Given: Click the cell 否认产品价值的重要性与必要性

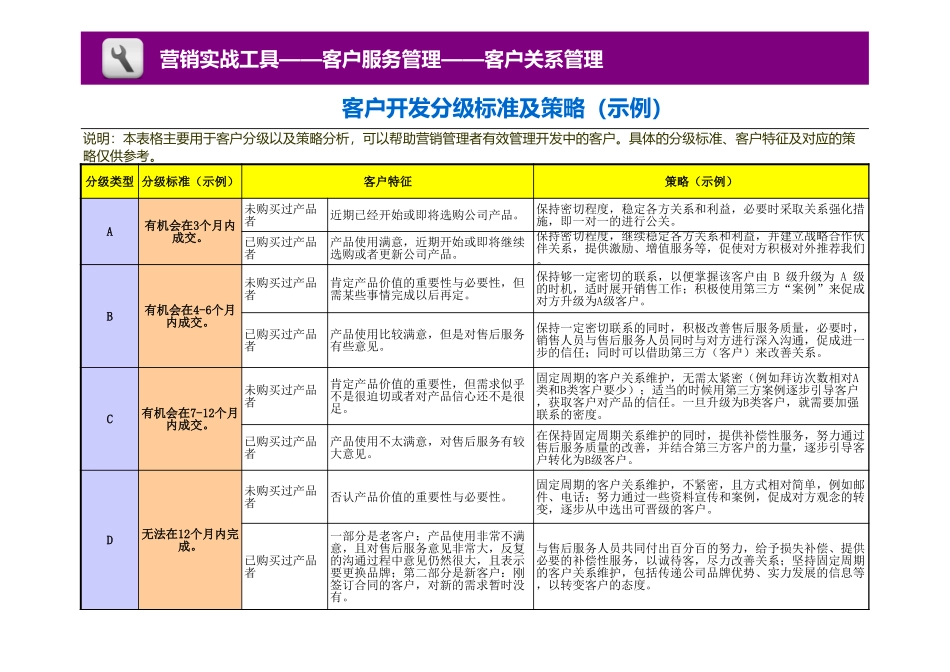Looking at the screenshot, I should [420, 496].
